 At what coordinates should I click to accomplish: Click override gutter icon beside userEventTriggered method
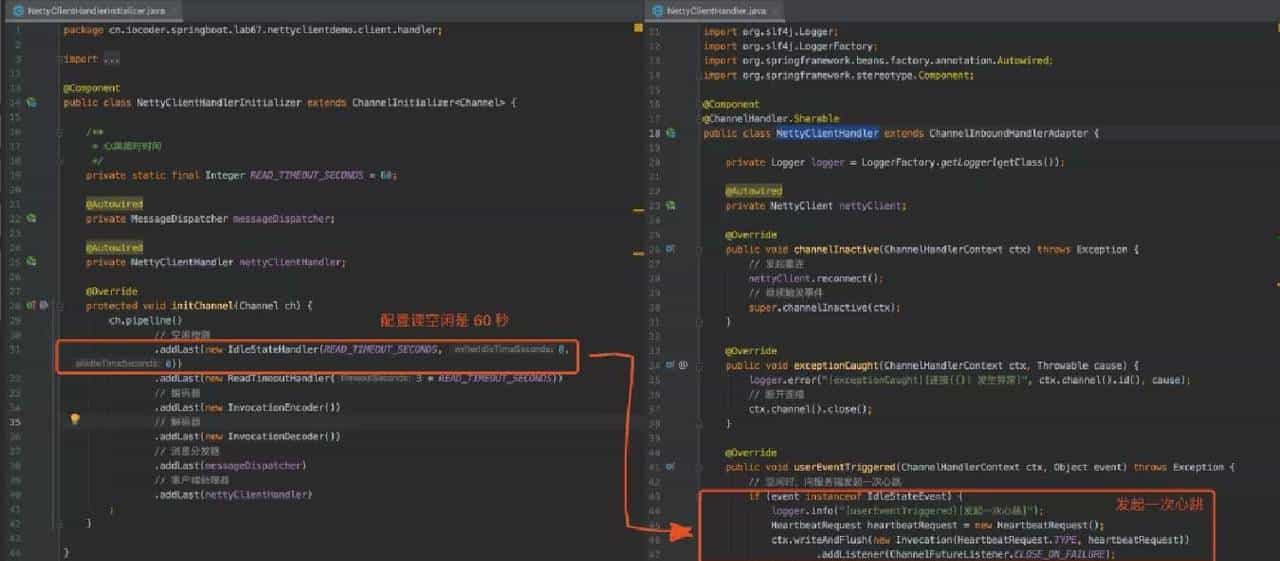pos(671,467)
